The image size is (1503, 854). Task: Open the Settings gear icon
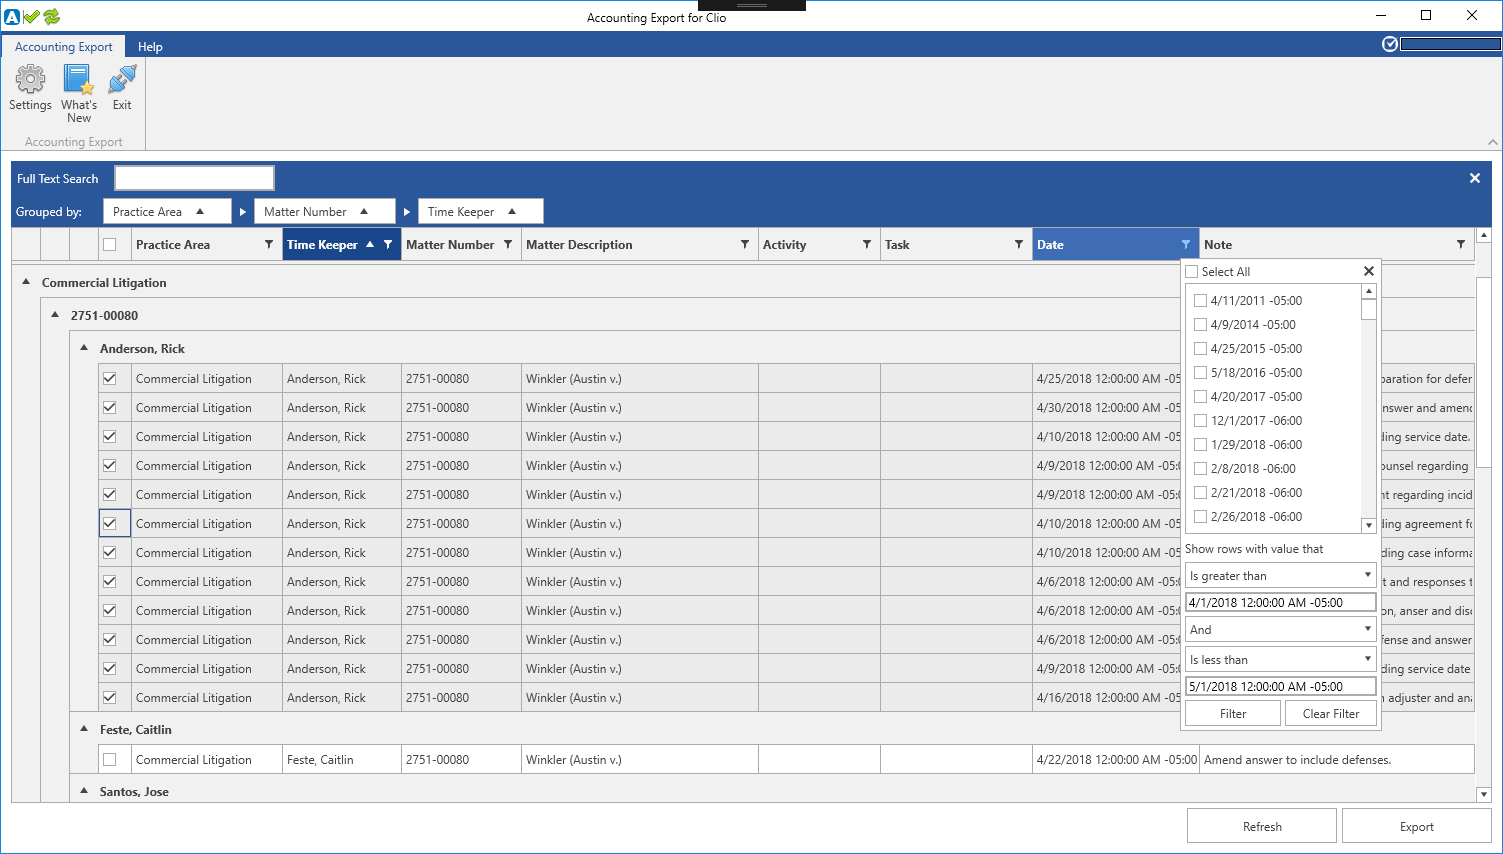point(30,80)
